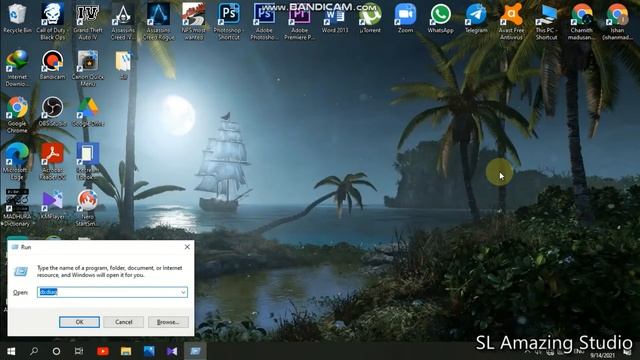Open Cortana circle on the taskbar

pyautogui.click(x=56, y=351)
